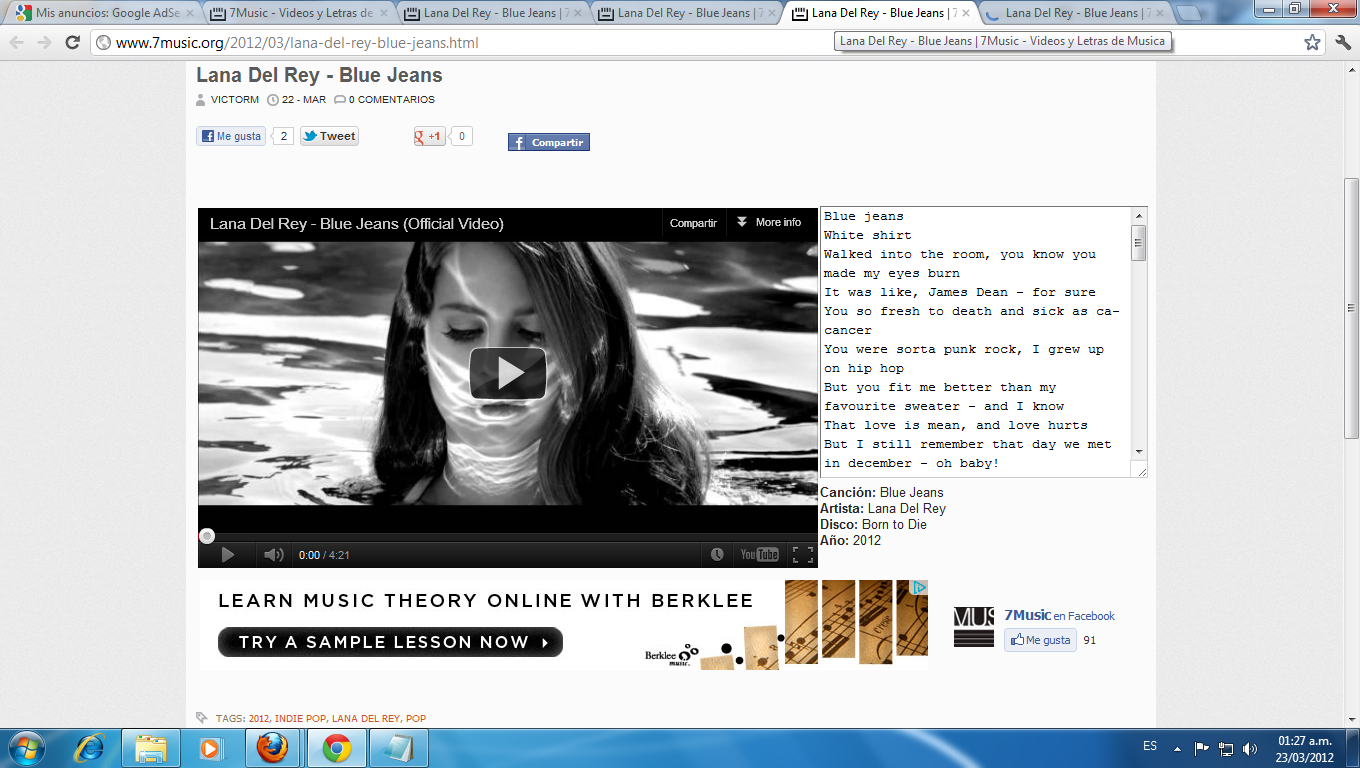Enter fullscreen mode on the video
1360x768 pixels.
coord(802,554)
